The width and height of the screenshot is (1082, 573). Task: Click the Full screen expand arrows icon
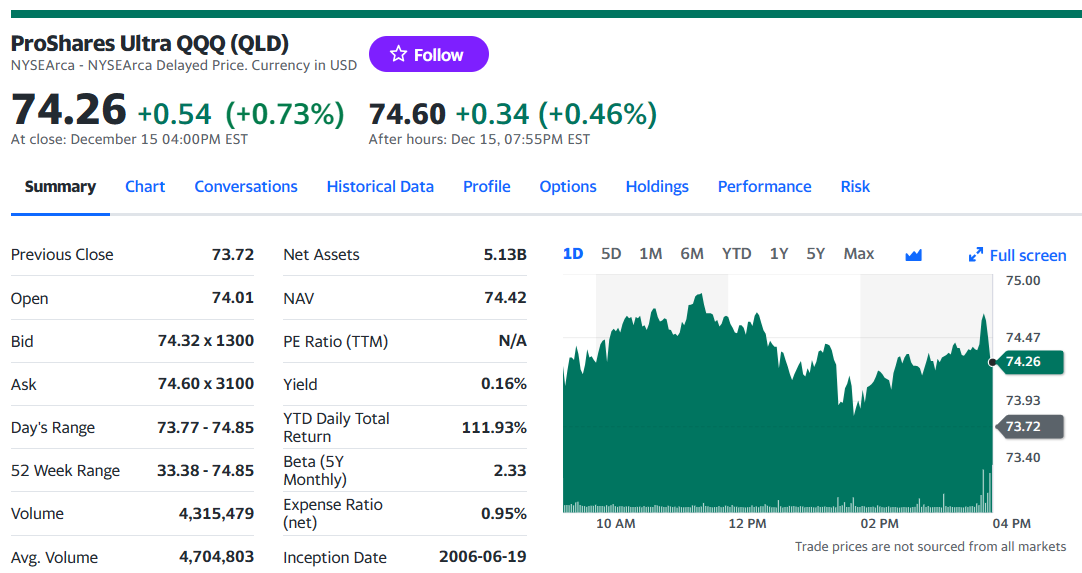click(976, 255)
